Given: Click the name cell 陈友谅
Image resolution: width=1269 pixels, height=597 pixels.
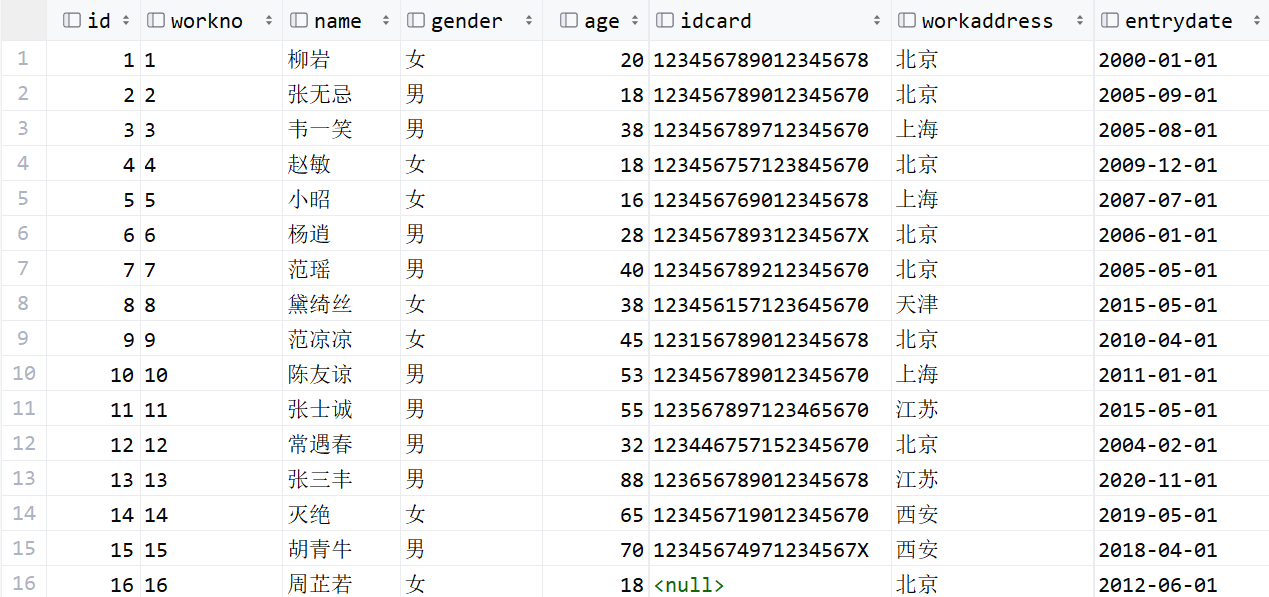Looking at the screenshot, I should (320, 375).
